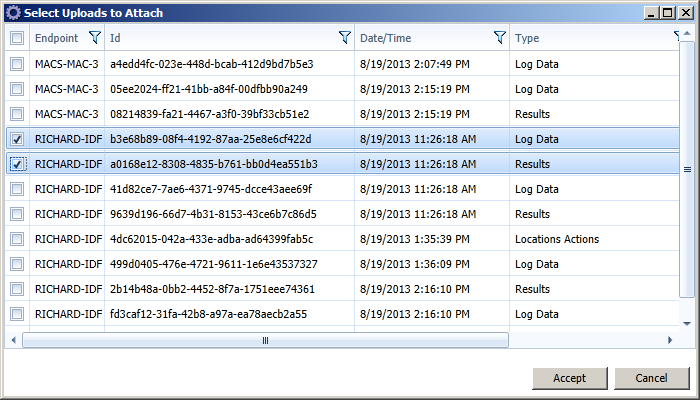Open the Id column filter funnel
The image size is (700, 400).
pos(344,38)
